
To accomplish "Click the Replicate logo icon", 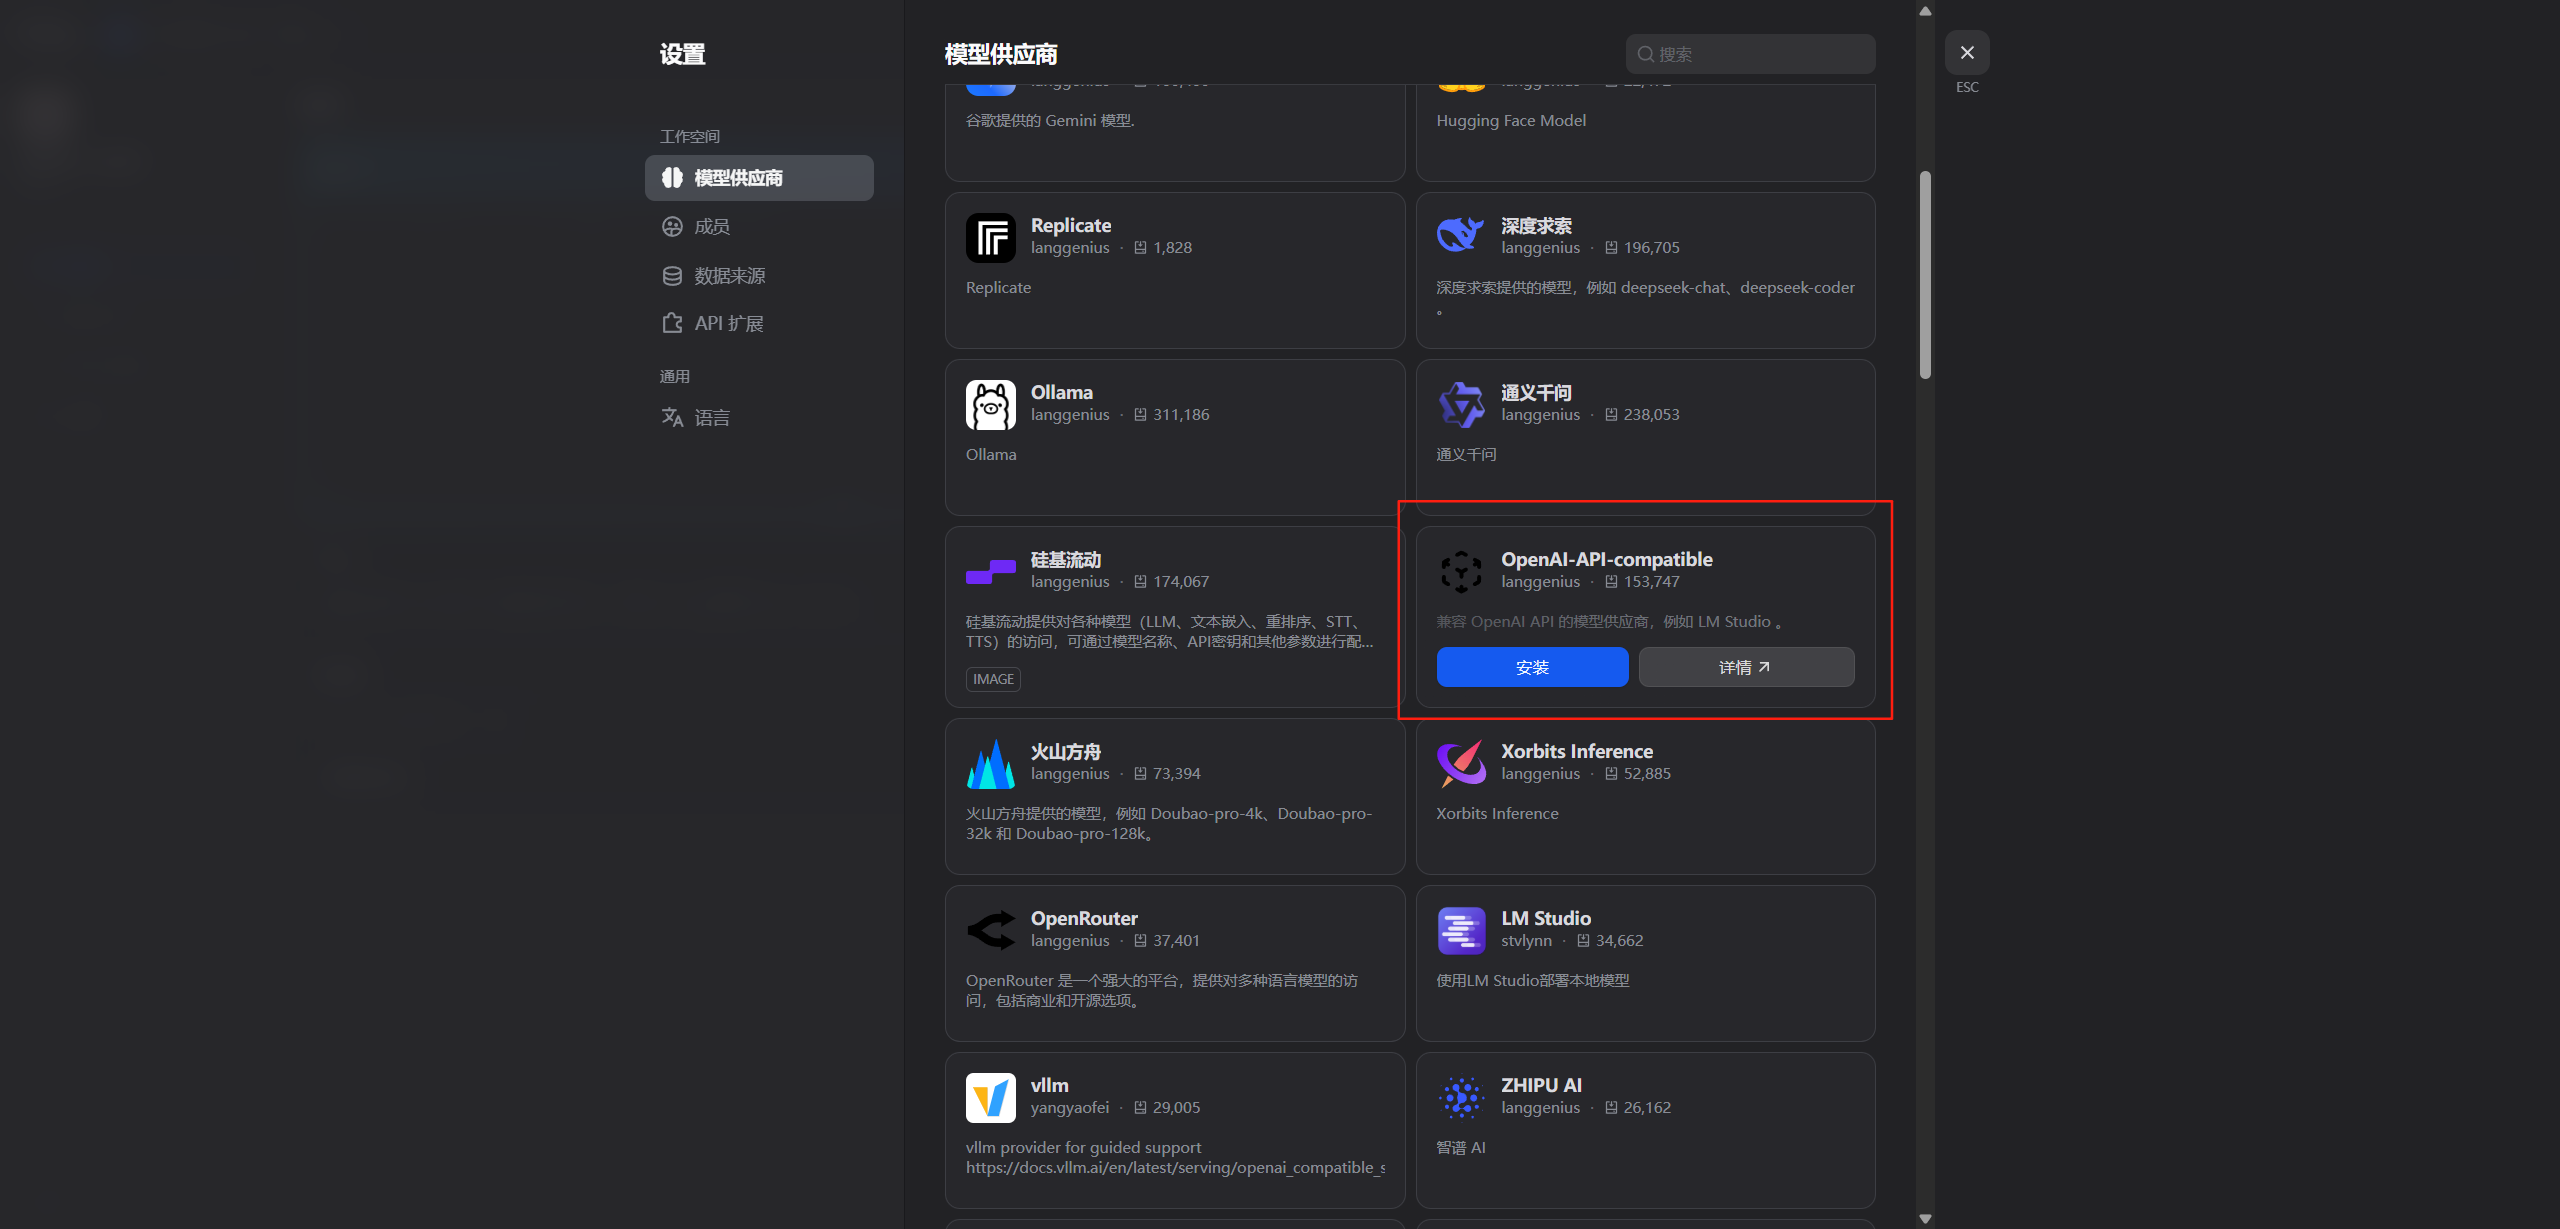I will point(991,238).
